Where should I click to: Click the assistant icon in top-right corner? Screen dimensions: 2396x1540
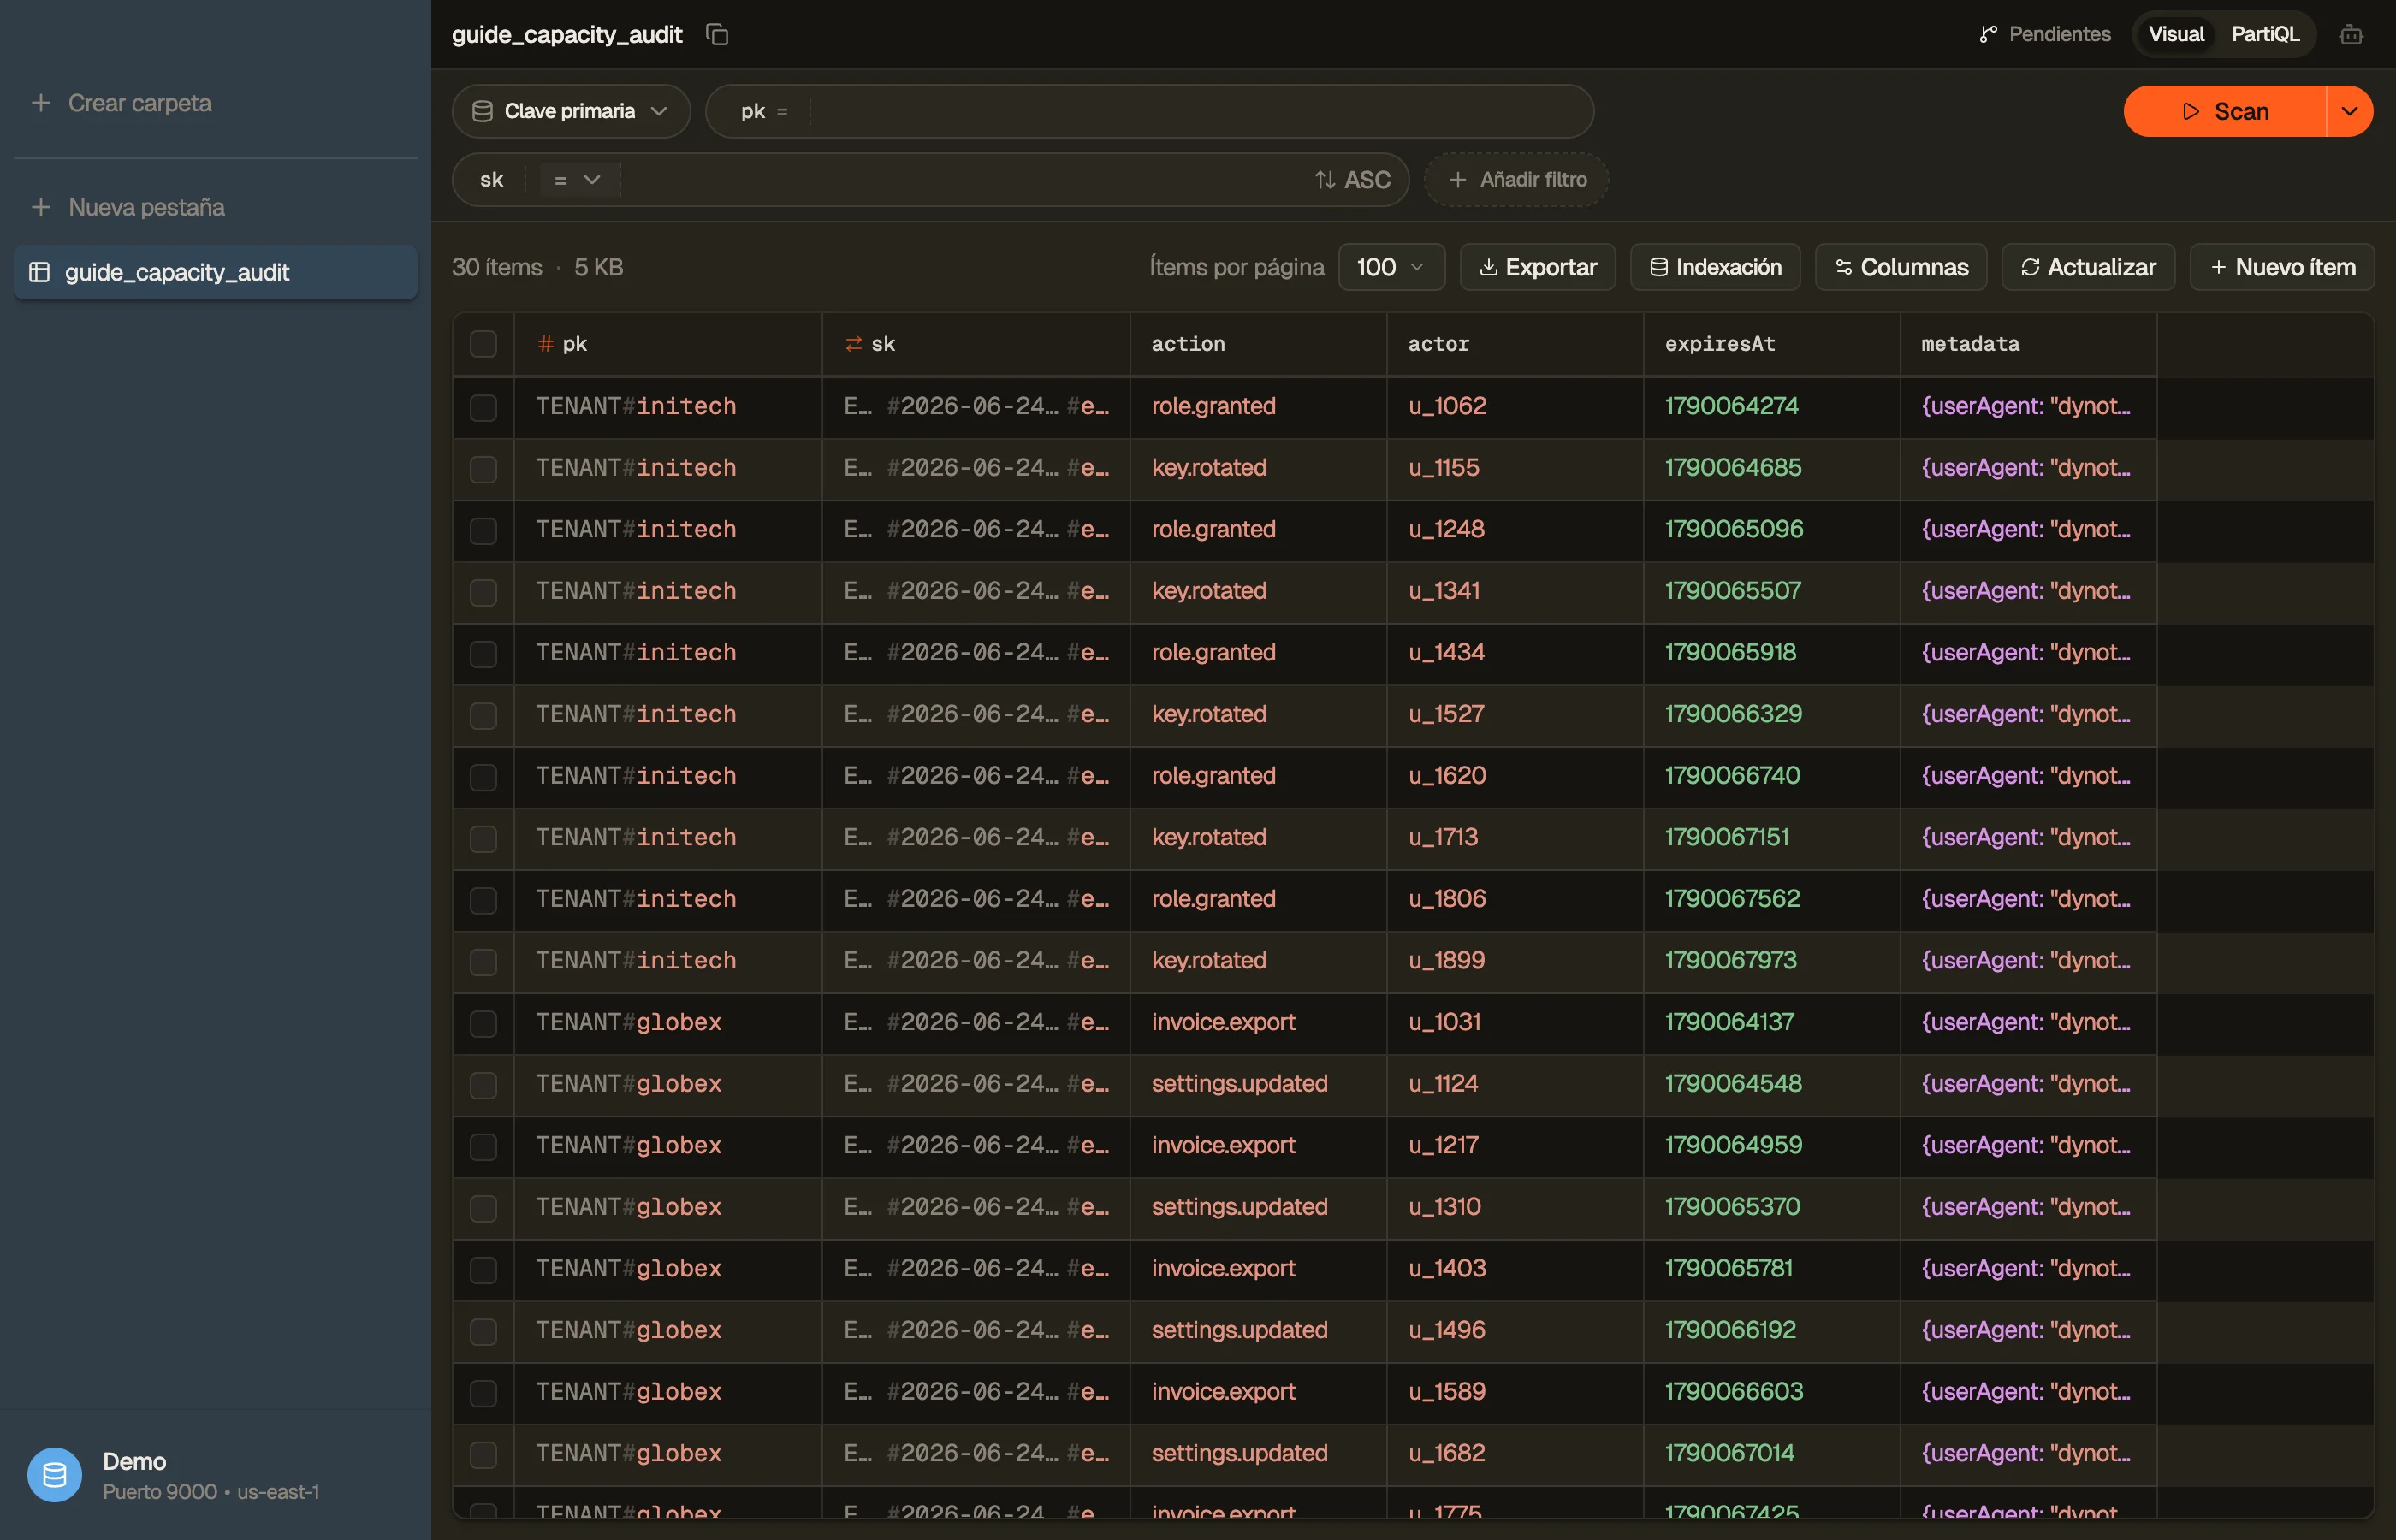pyautogui.click(x=2351, y=35)
